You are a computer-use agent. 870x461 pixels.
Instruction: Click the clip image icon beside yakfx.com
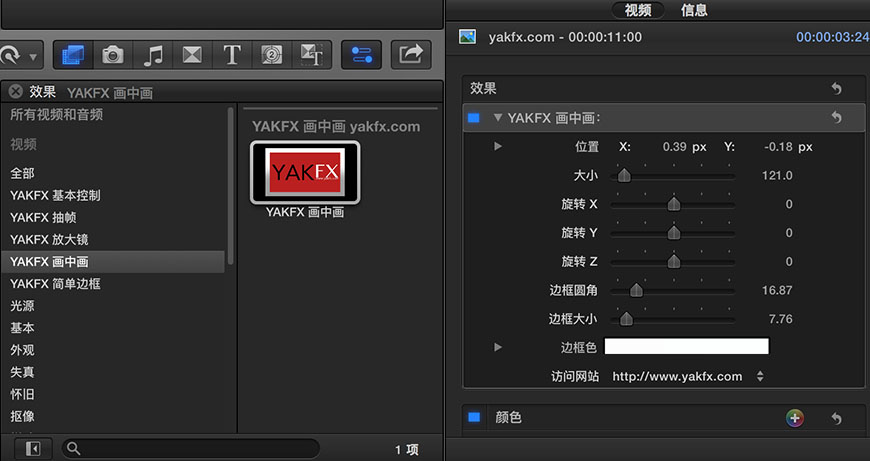[467, 37]
